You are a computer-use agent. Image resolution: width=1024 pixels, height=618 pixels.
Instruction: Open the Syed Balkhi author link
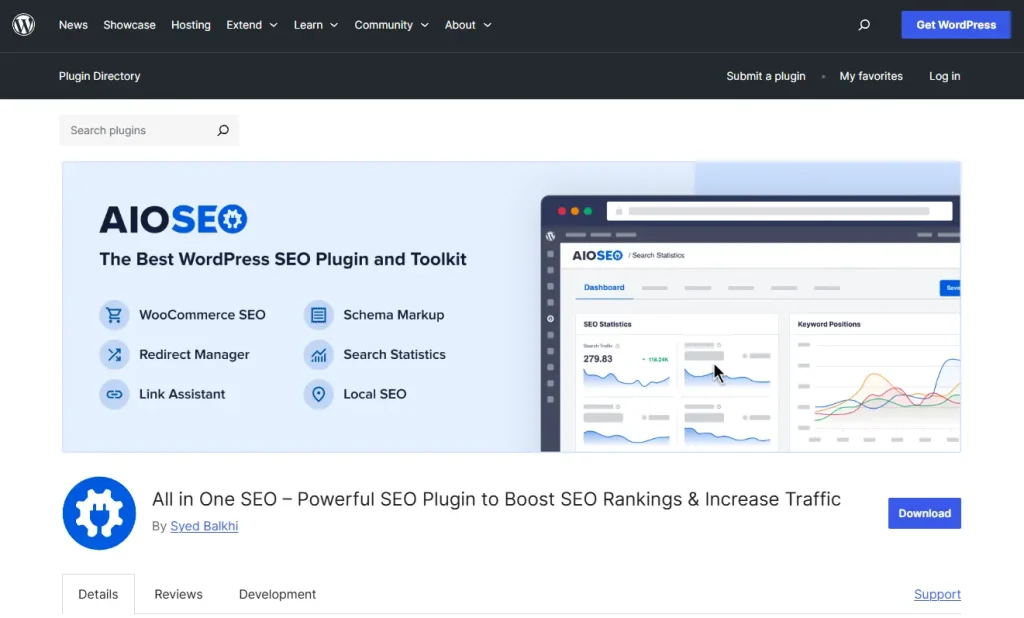[x=204, y=525]
